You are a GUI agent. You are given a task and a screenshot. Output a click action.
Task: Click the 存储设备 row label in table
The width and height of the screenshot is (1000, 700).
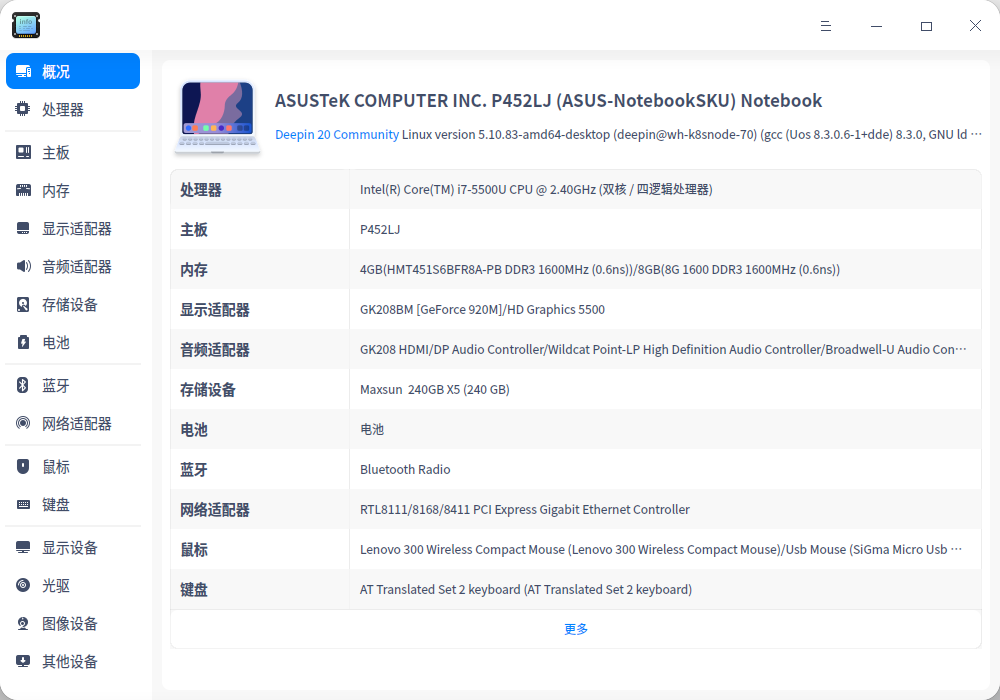tap(208, 390)
